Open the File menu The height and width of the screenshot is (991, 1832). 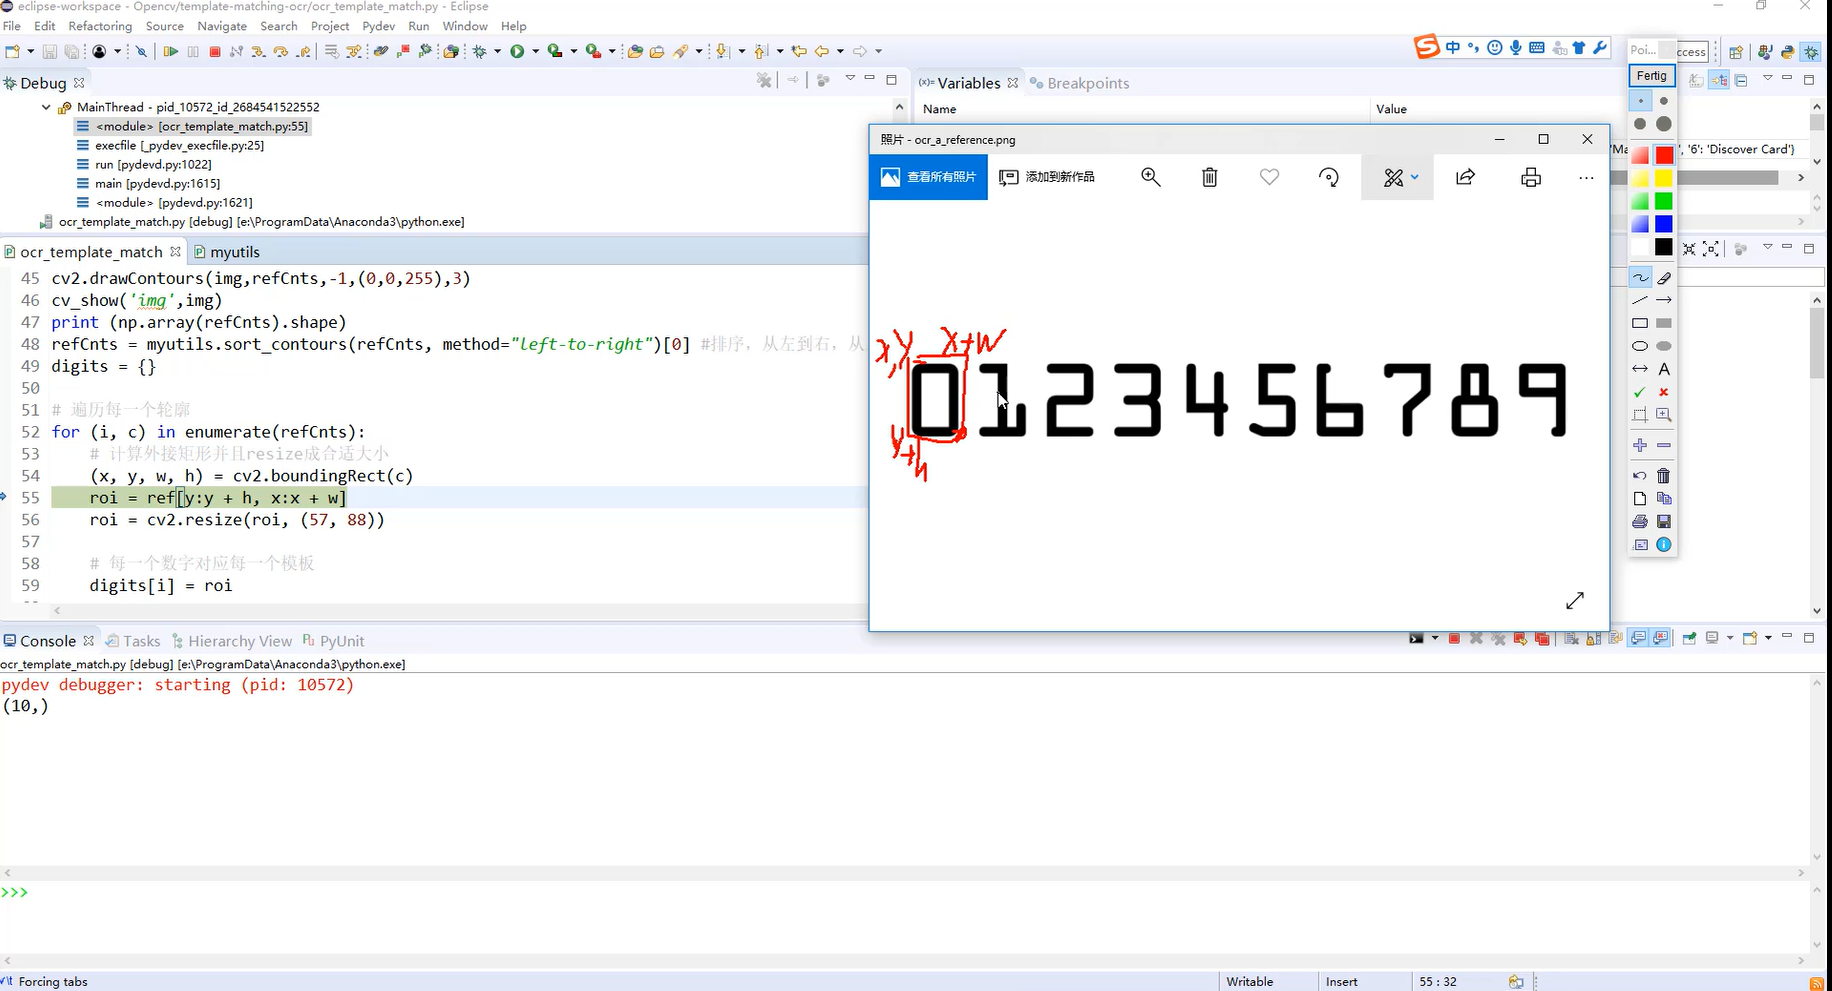click(x=12, y=26)
